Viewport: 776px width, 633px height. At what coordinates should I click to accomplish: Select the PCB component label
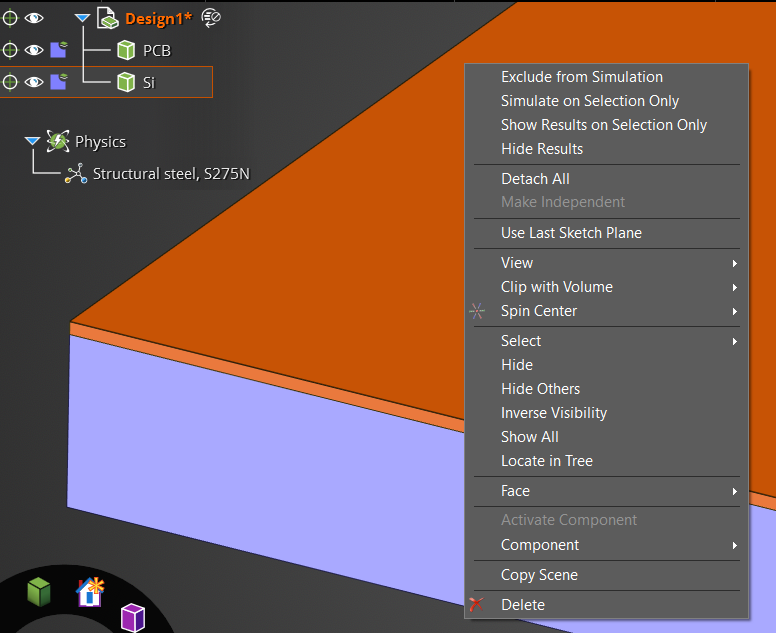tap(157, 50)
